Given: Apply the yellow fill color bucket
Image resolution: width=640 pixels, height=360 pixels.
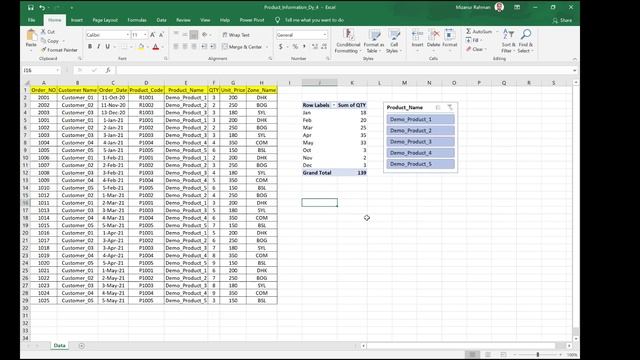Looking at the screenshot, I should point(141,47).
